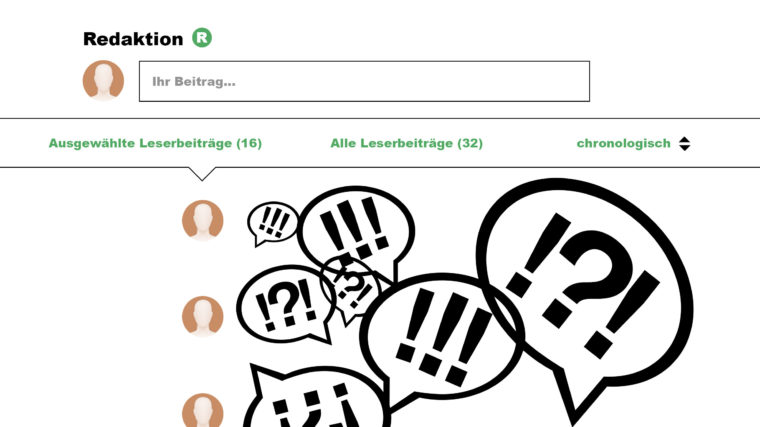The width and height of the screenshot is (760, 427).
Task: Click the chronologisch label text
Action: click(624, 143)
